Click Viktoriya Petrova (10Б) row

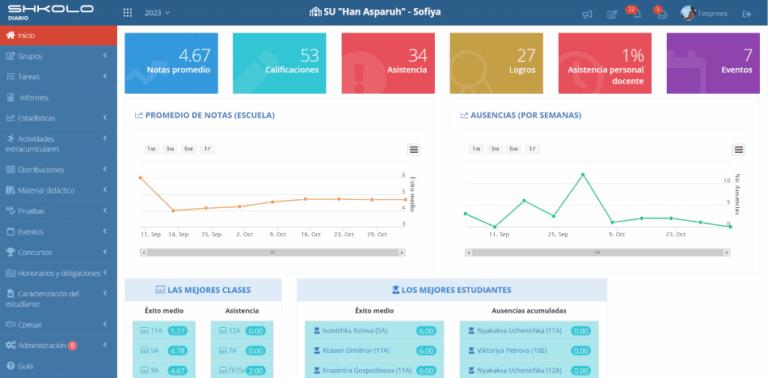[x=529, y=351]
